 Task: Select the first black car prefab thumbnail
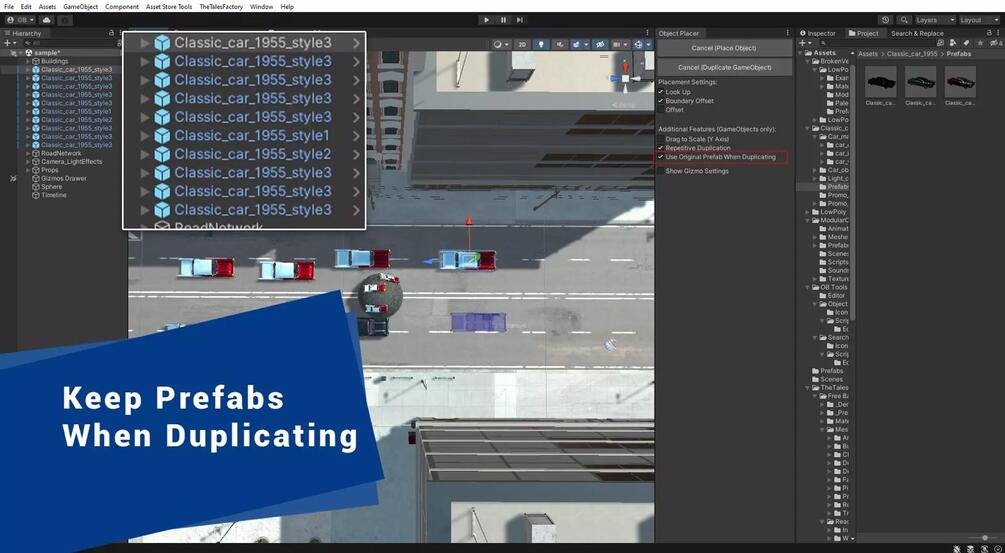click(x=880, y=82)
